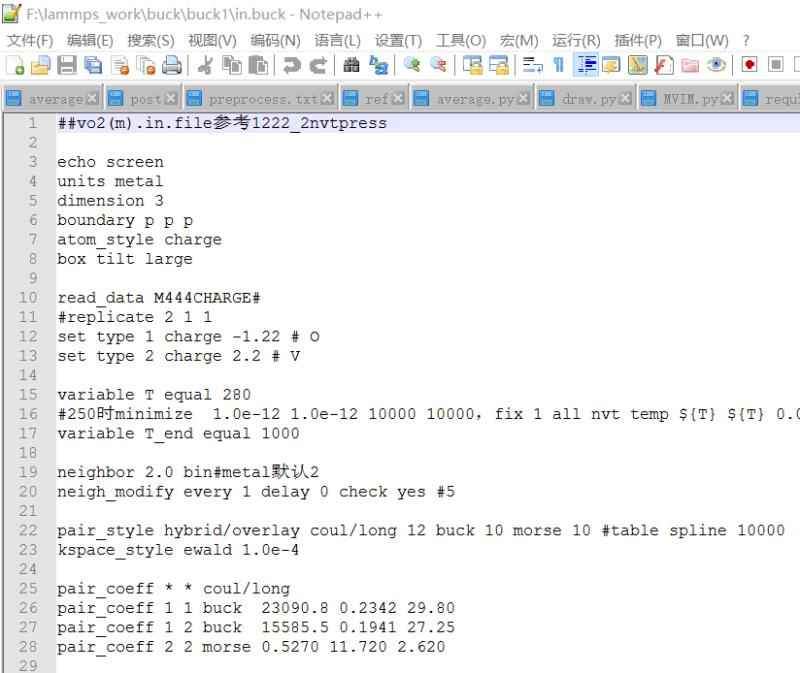Open the 语言(L) menu
800x673 pixels.
pyautogui.click(x=337, y=40)
